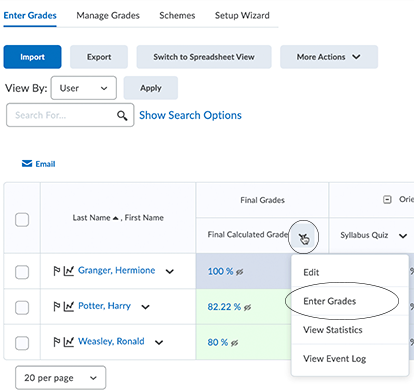Choose Enter Grades from the context menu

(x=350, y=301)
